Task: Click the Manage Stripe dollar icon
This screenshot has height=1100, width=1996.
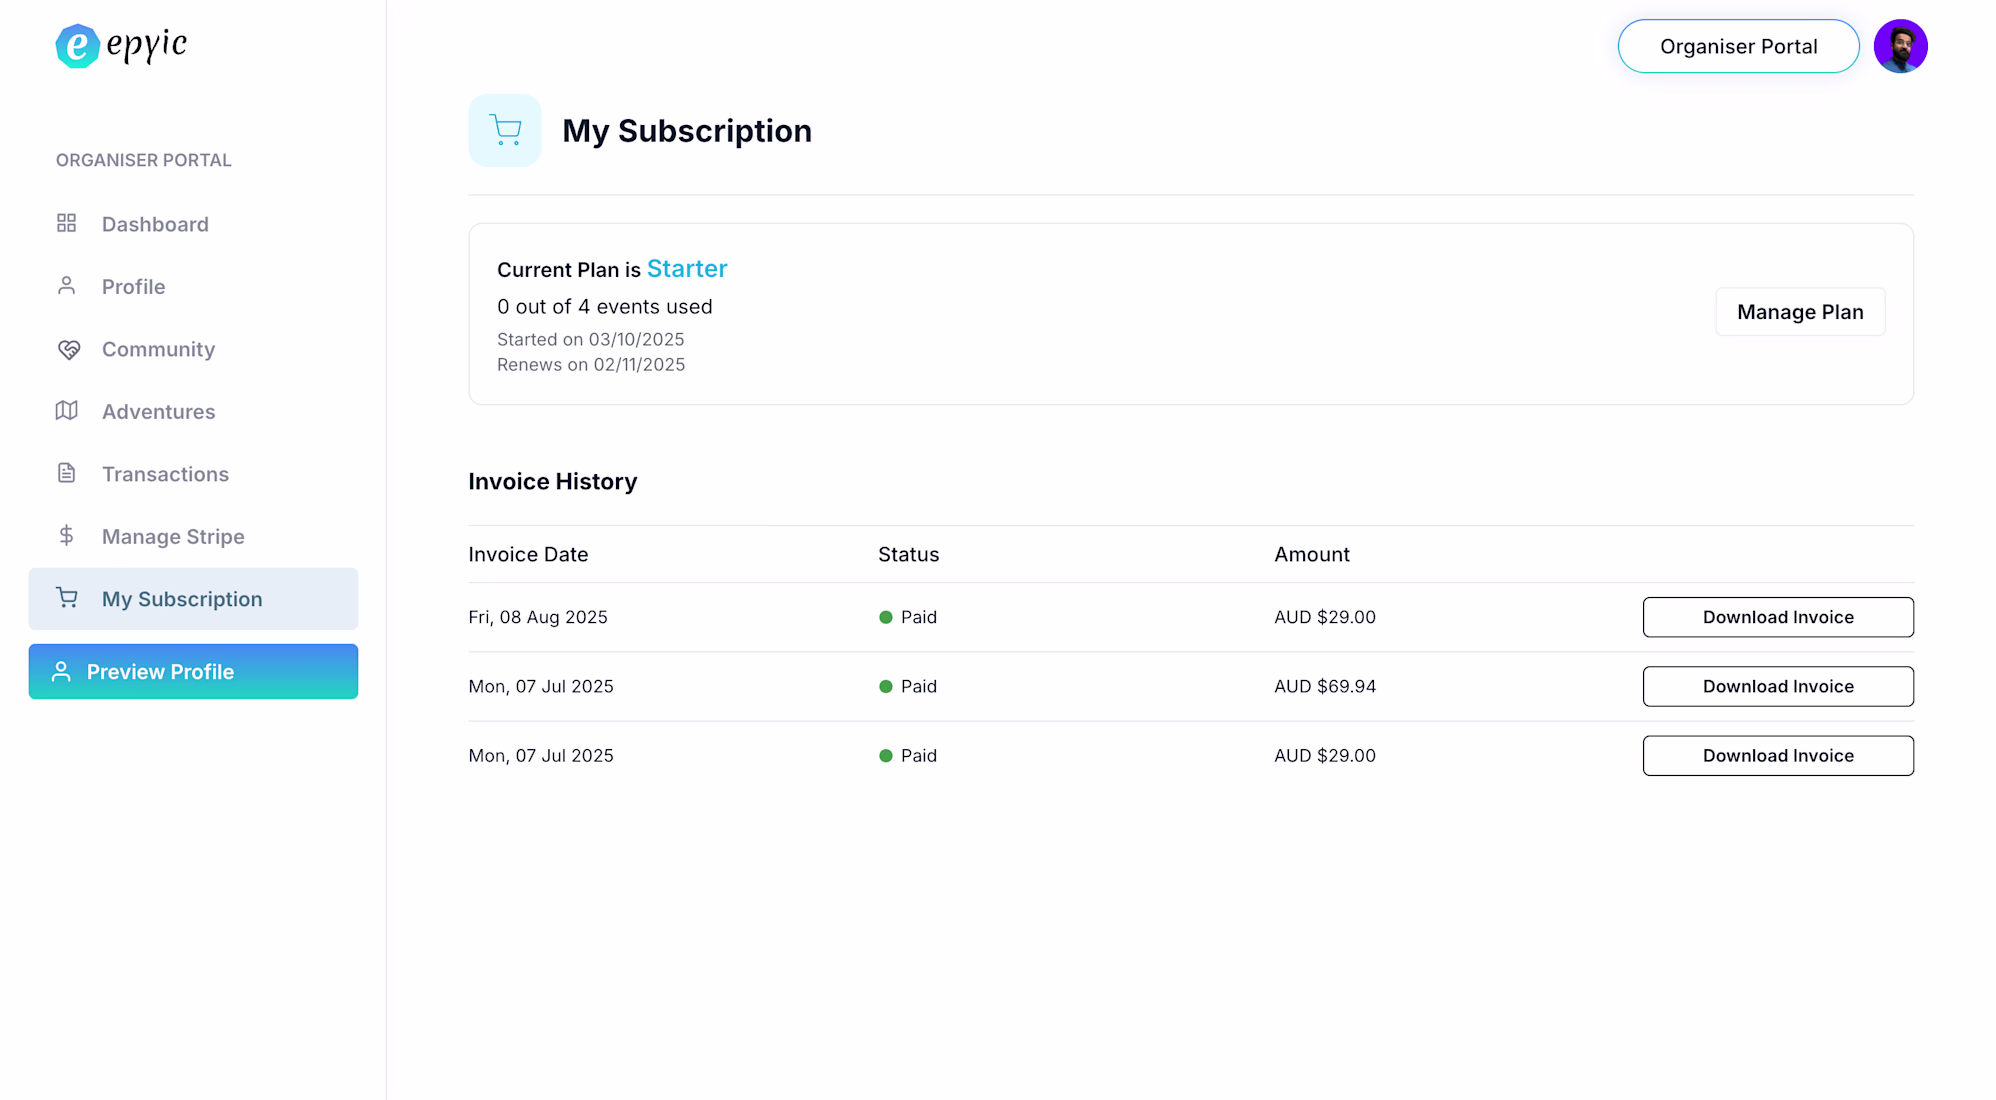Action: click(x=67, y=536)
